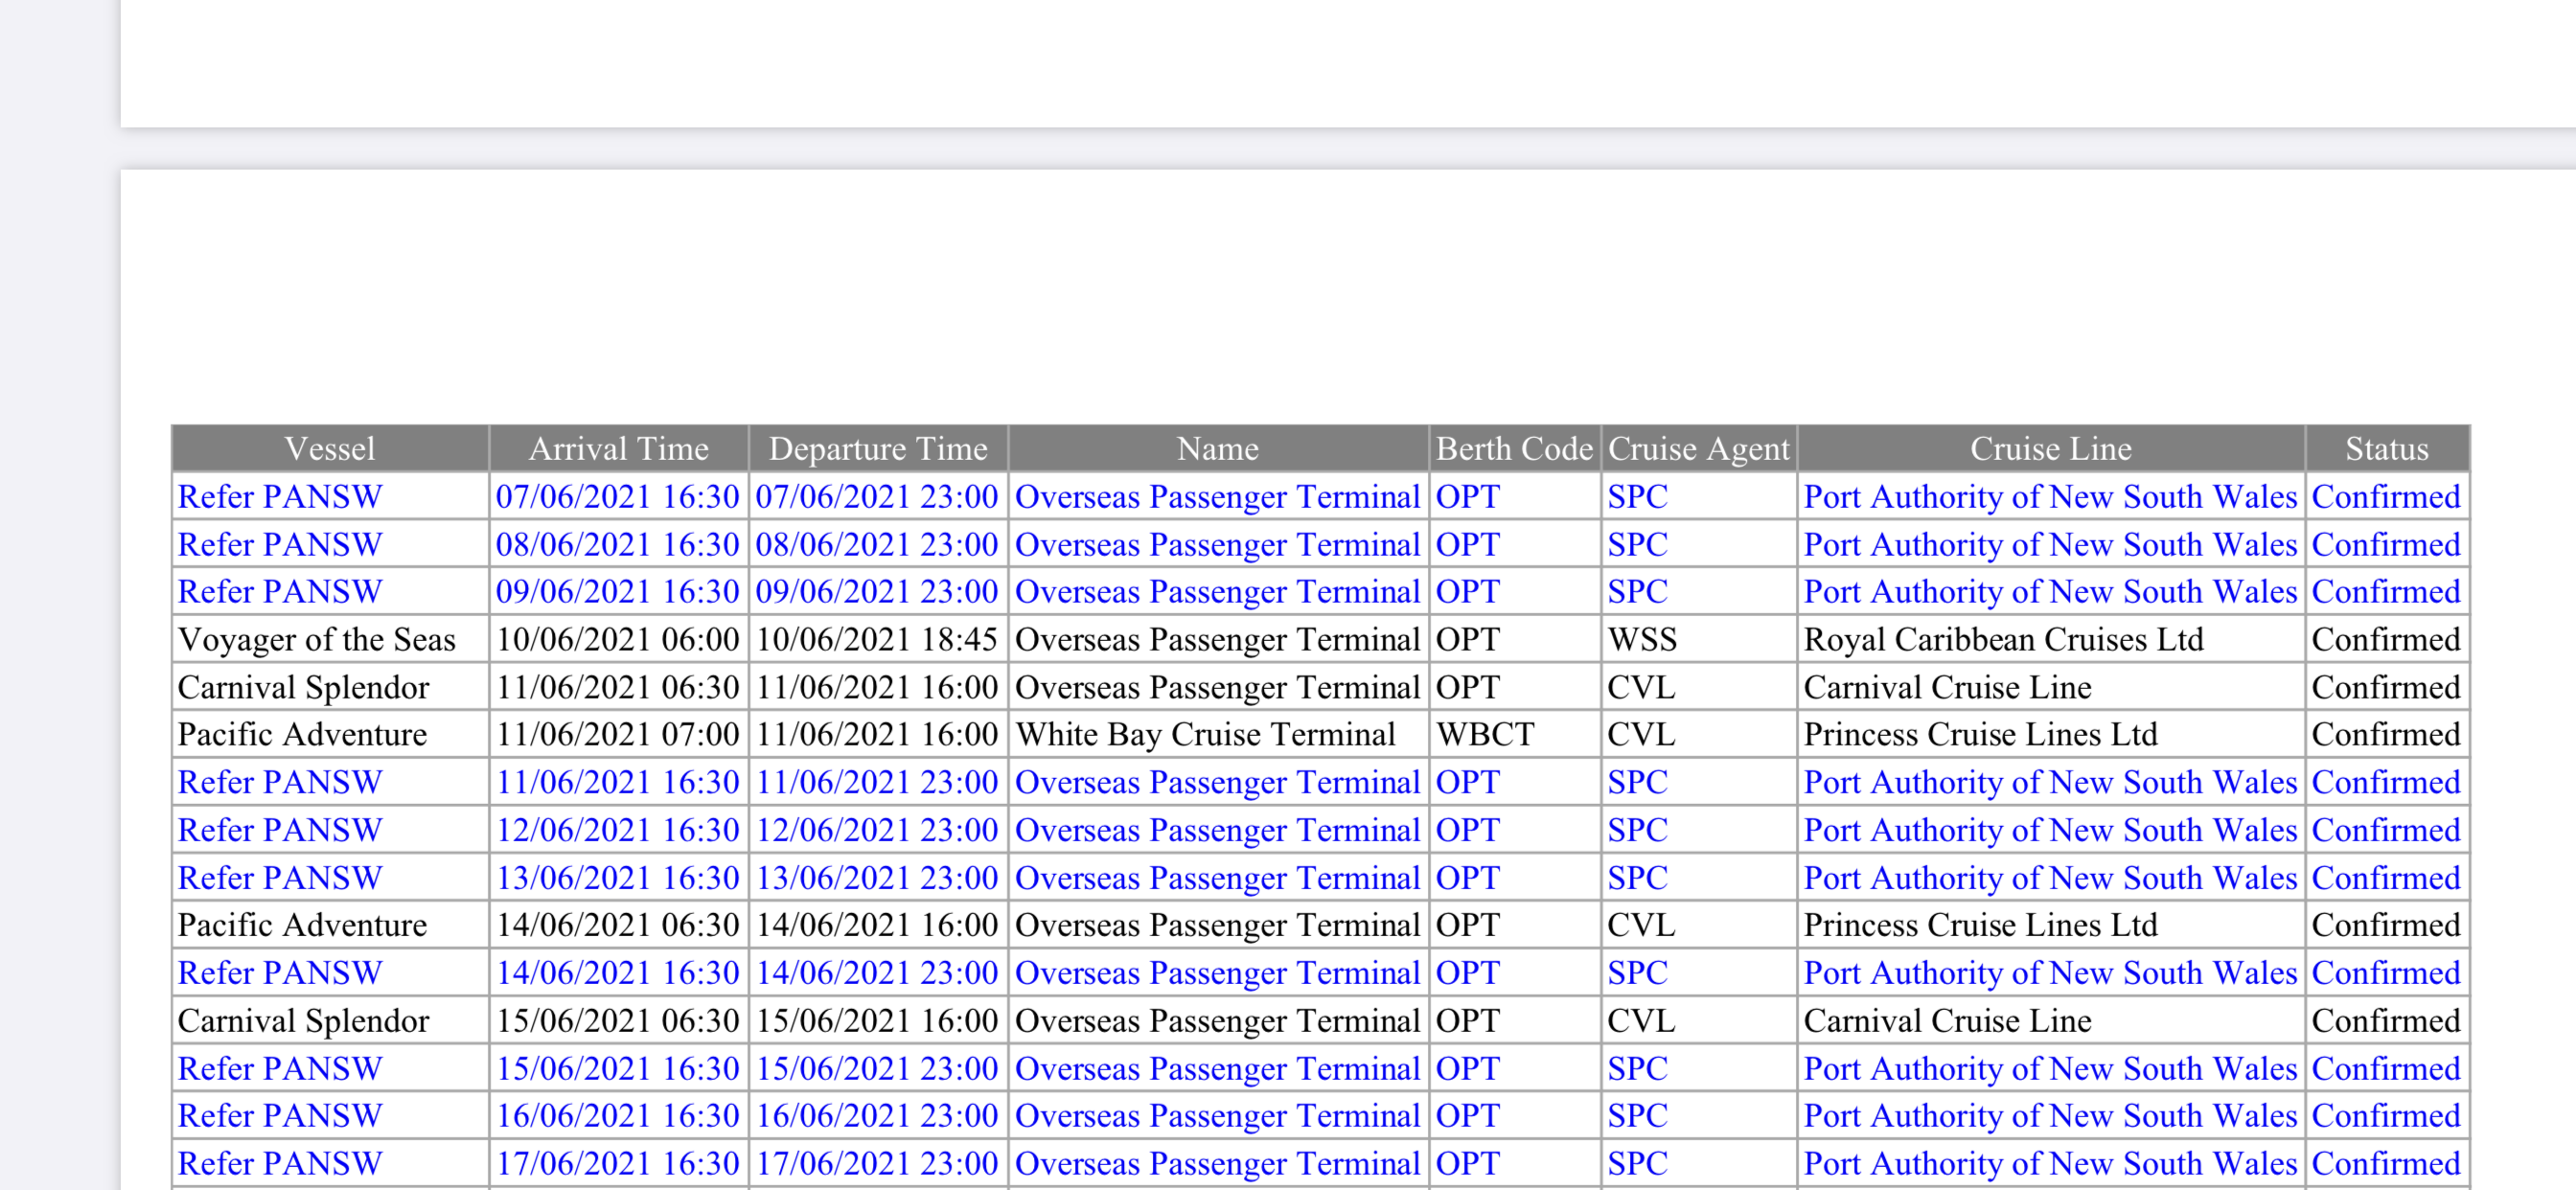
Task: Click the Berth Code column header
Action: [1514, 449]
